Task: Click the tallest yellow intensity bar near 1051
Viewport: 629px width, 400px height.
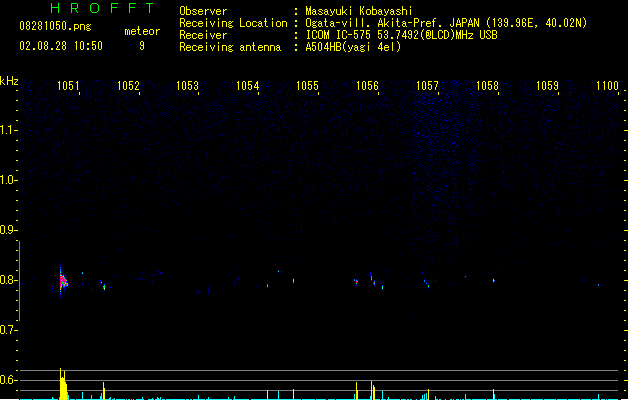Action: coord(61,384)
